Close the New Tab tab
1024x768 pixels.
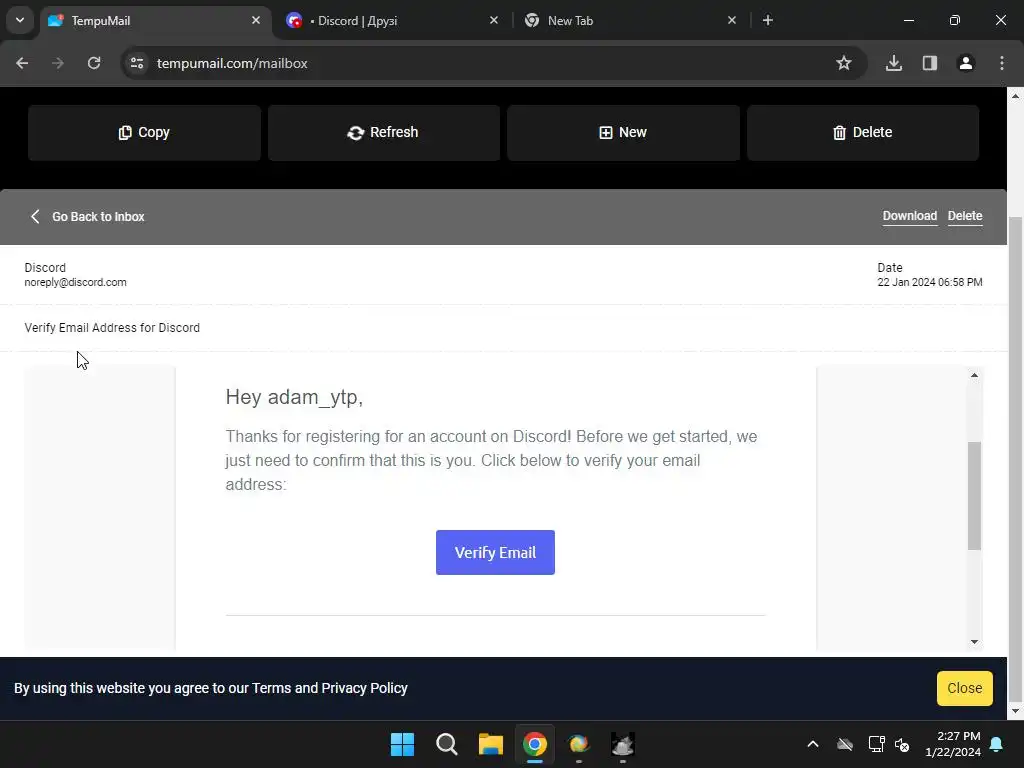pyautogui.click(x=731, y=20)
